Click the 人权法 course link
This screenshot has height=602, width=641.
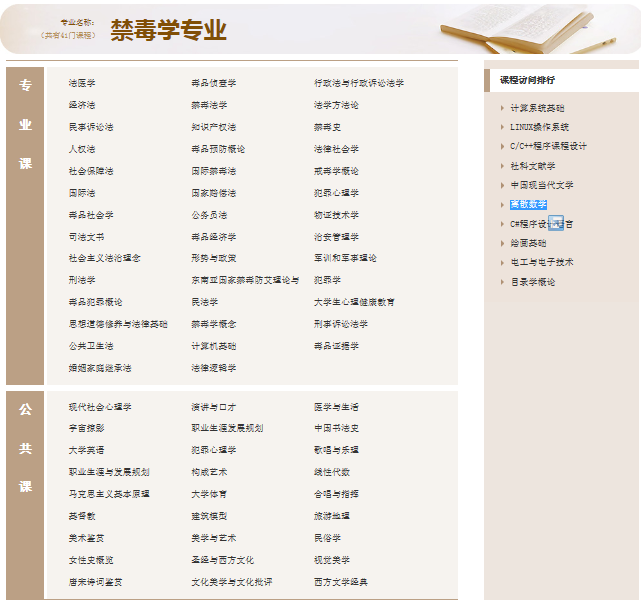[x=82, y=149]
